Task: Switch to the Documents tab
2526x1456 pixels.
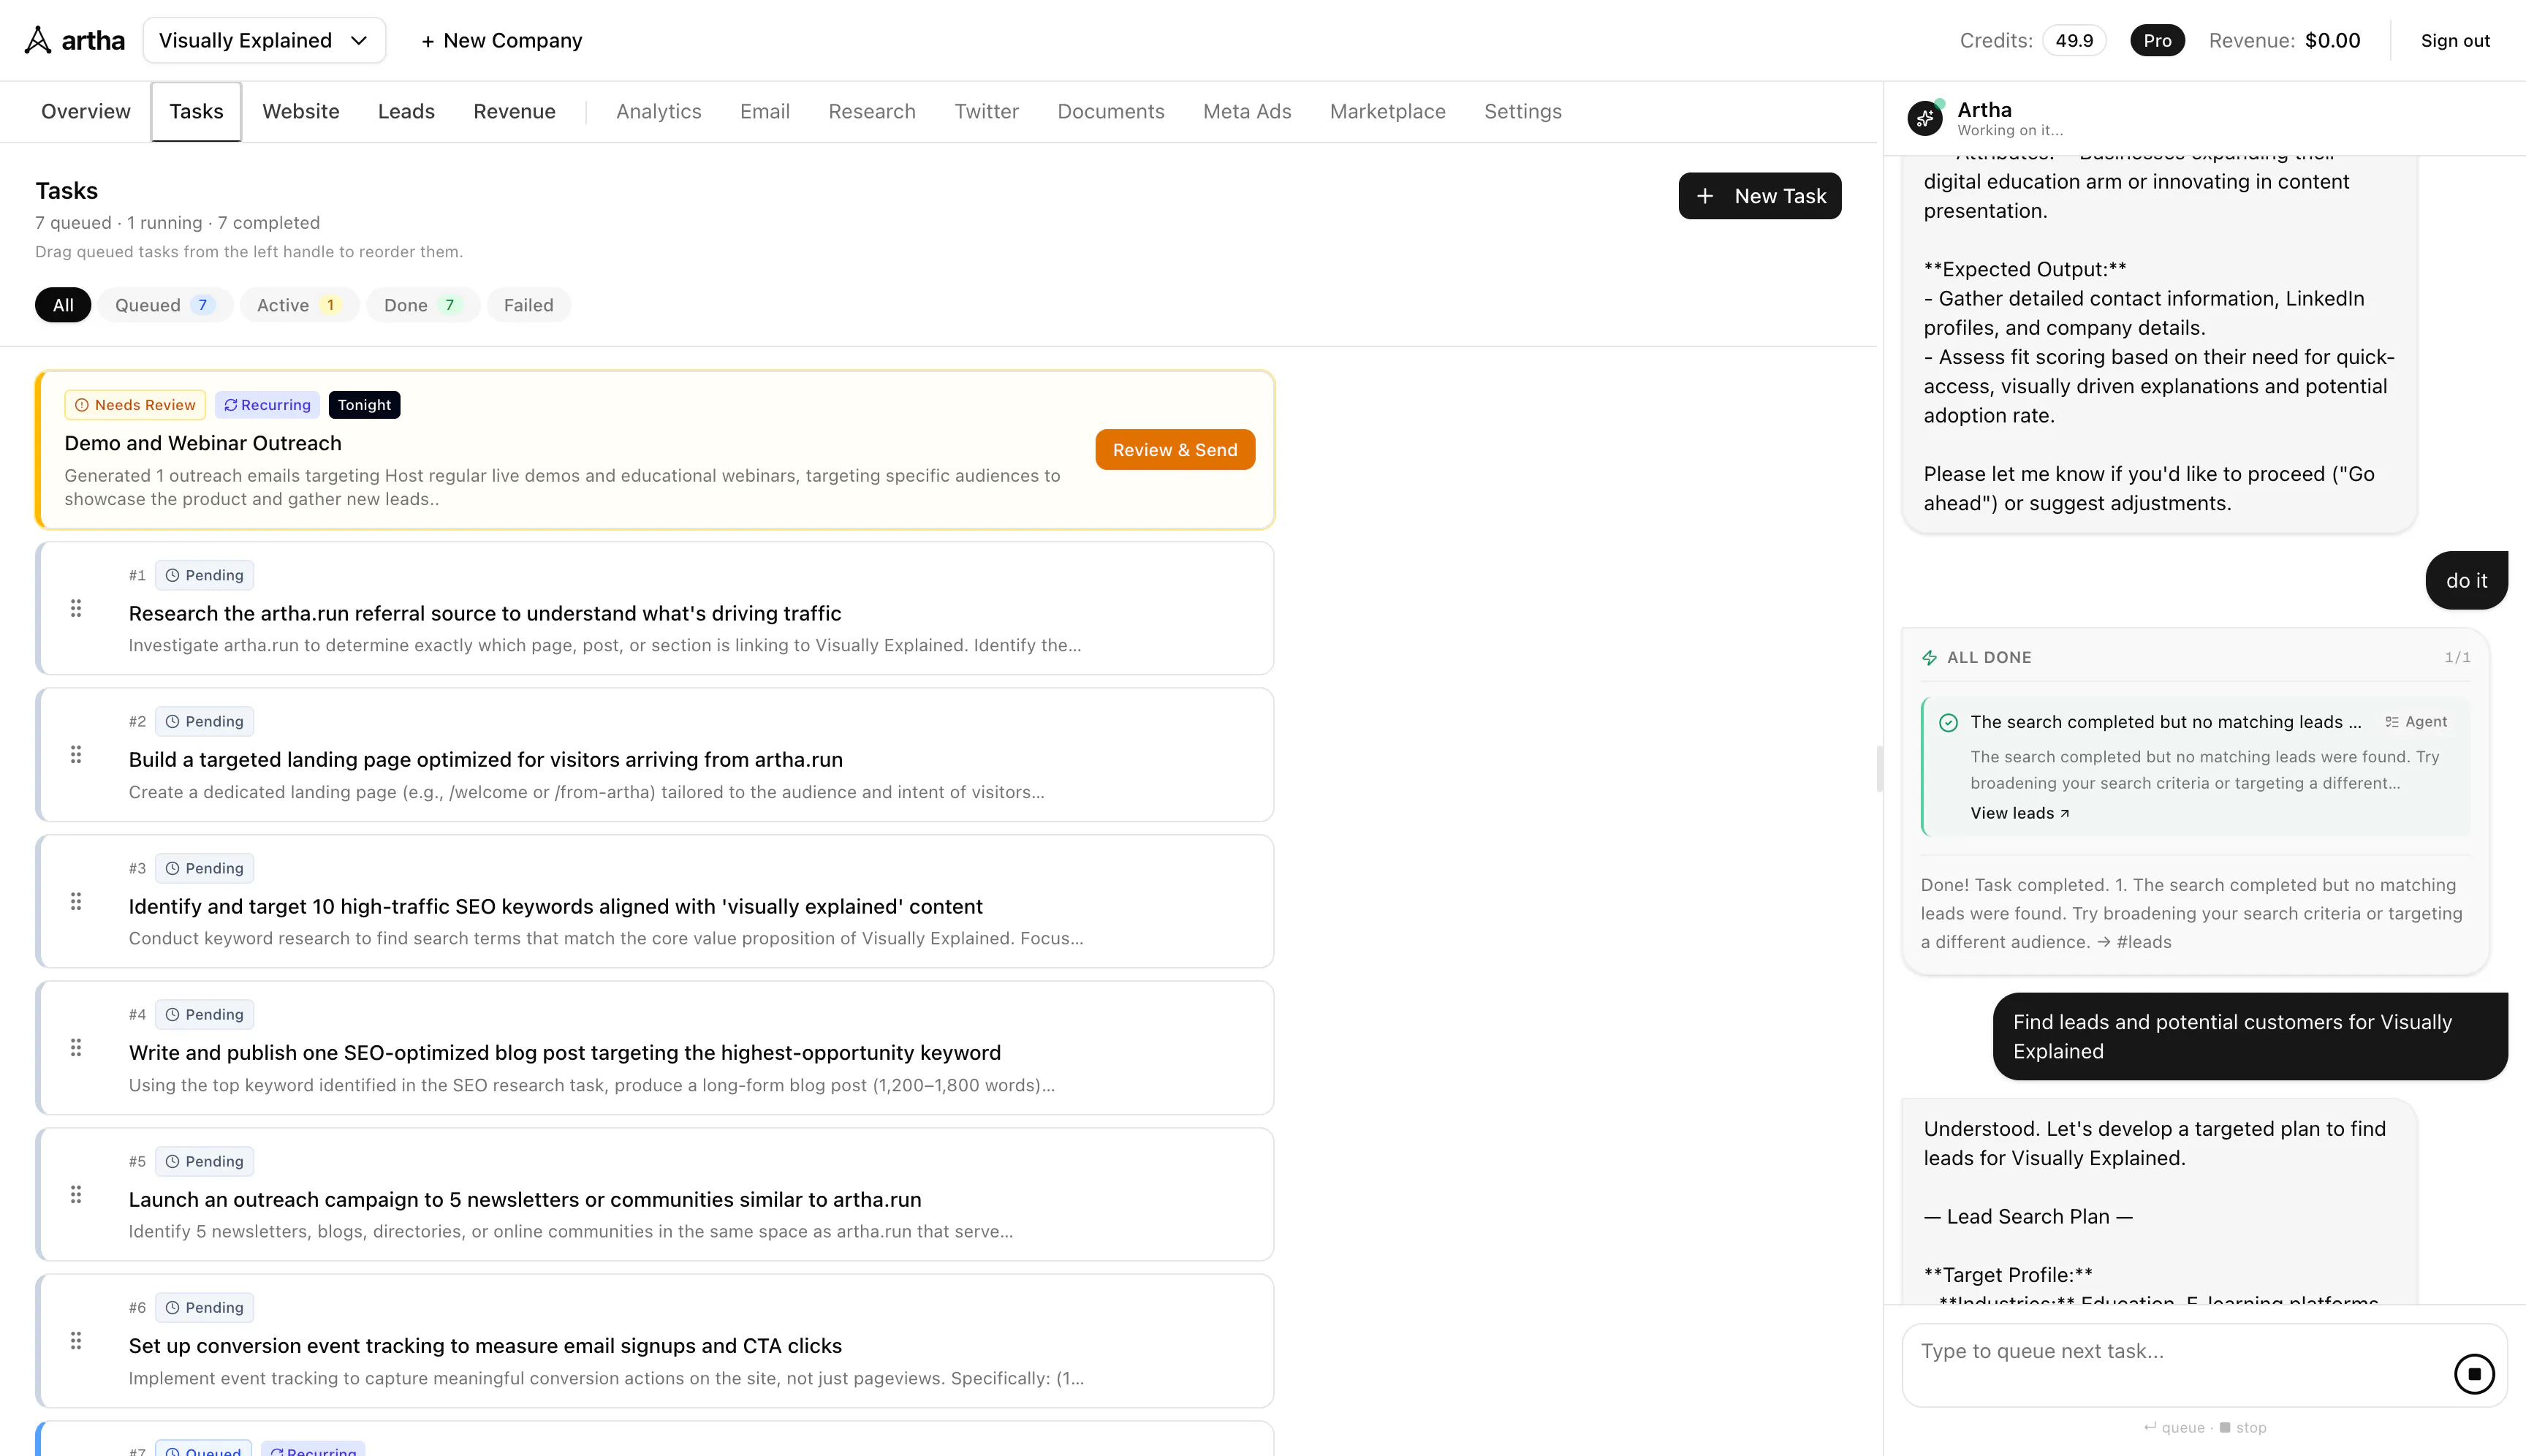Action: coord(1111,111)
